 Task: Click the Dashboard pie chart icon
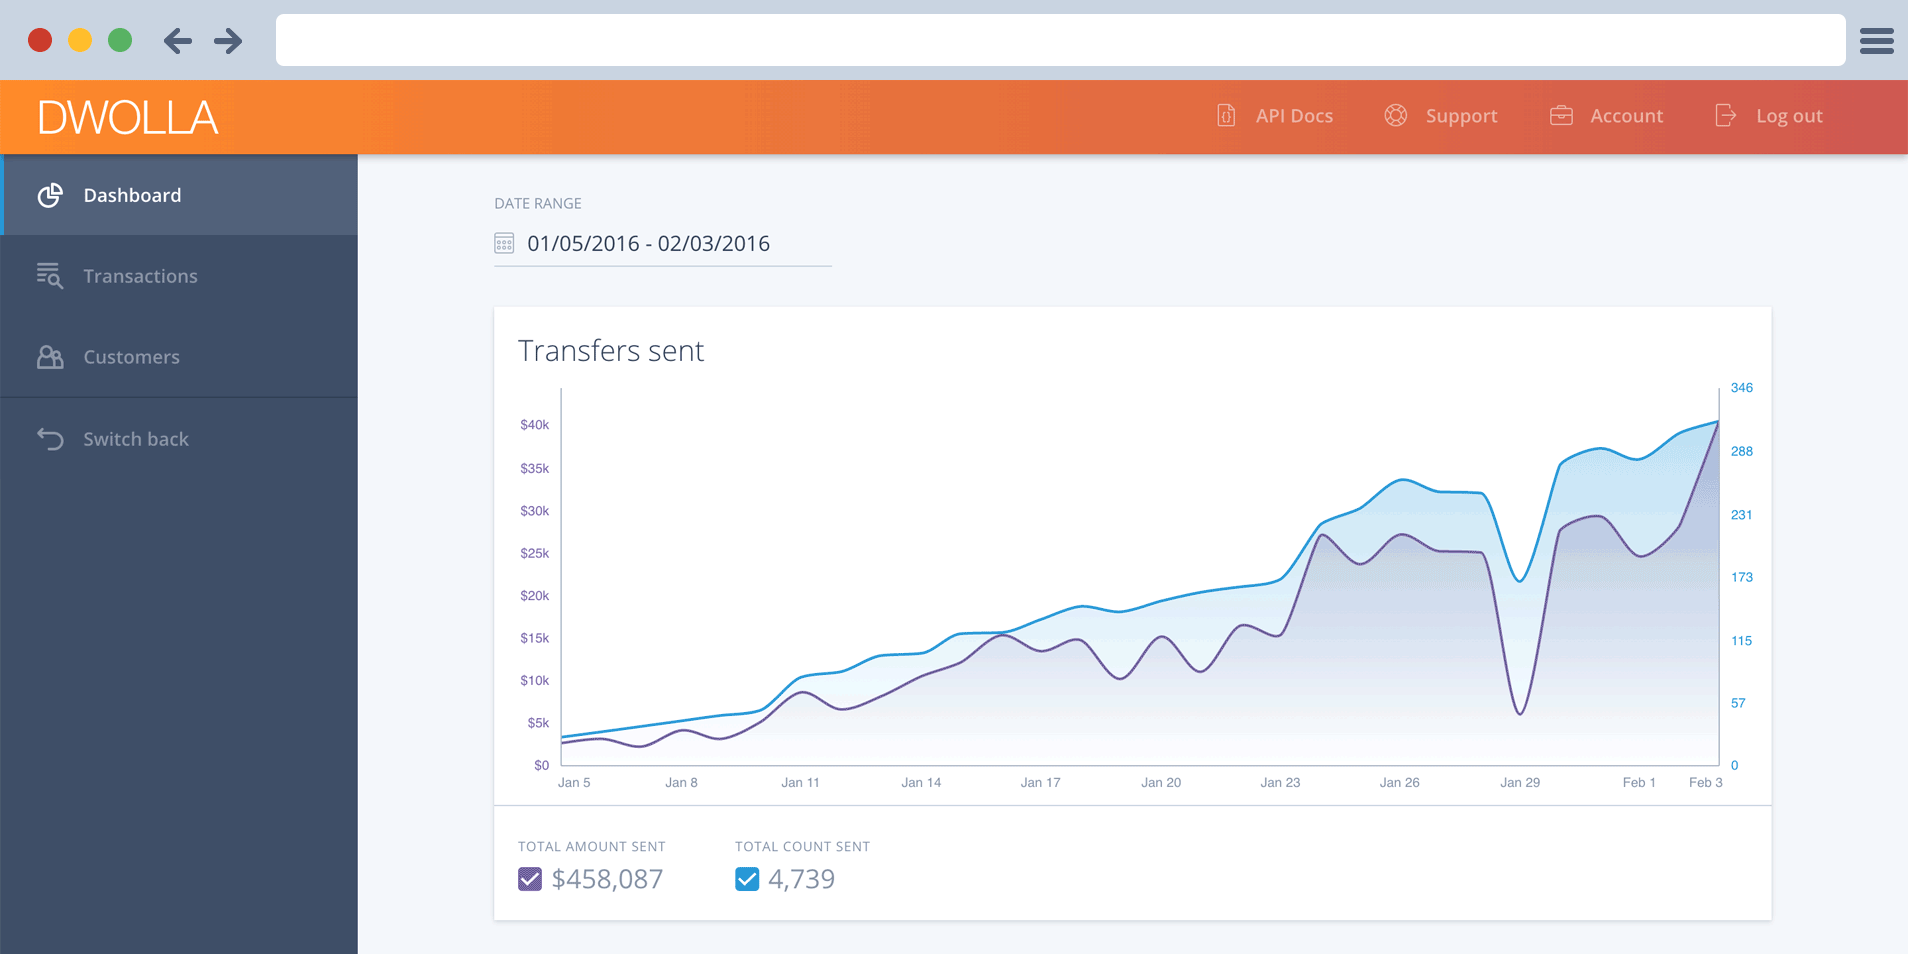[x=50, y=195]
